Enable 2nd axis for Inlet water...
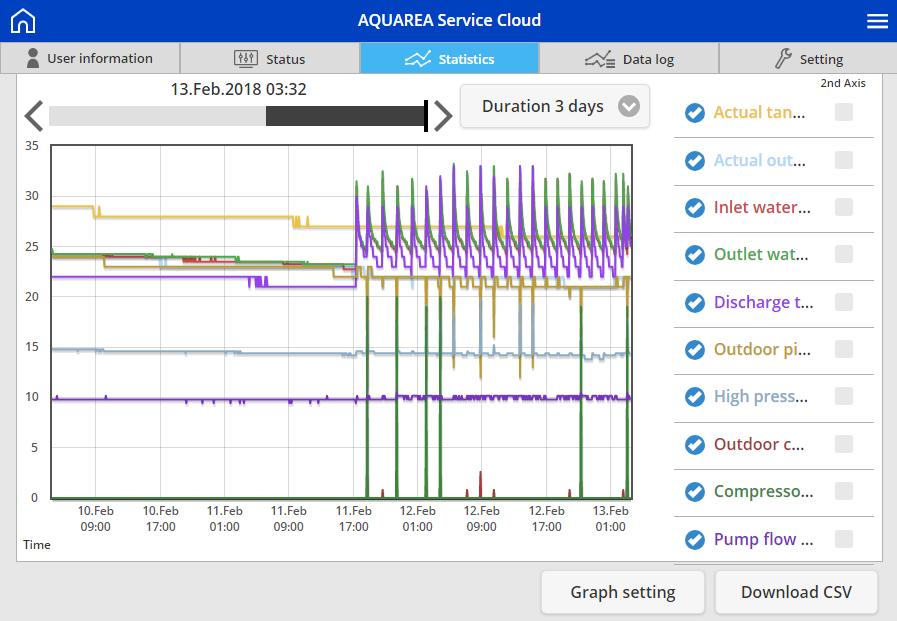Viewport: 897px width, 621px height. tap(844, 207)
